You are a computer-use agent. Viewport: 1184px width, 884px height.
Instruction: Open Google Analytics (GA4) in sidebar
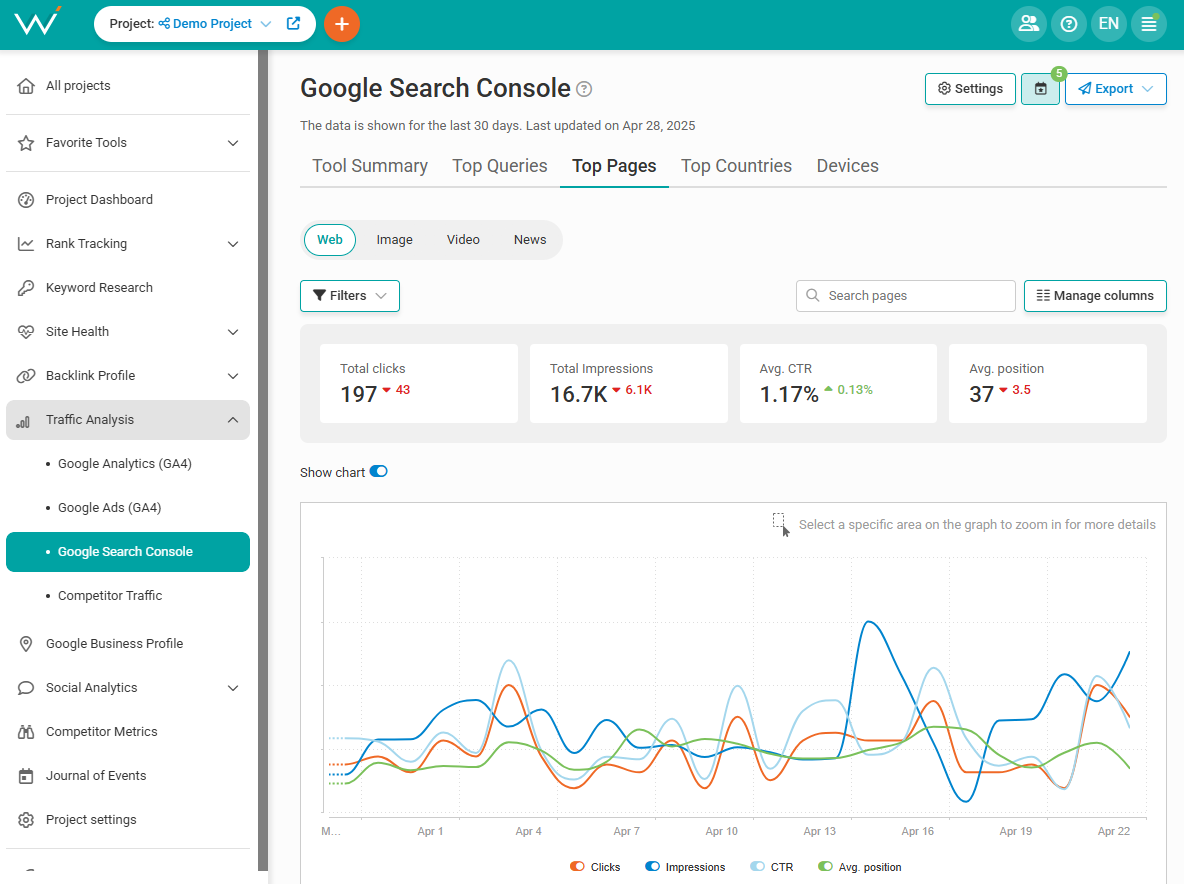(125, 464)
